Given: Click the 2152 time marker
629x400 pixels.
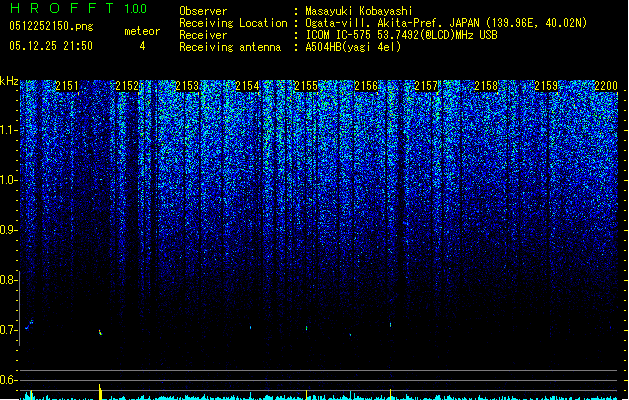Looking at the screenshot, I should (x=127, y=86).
